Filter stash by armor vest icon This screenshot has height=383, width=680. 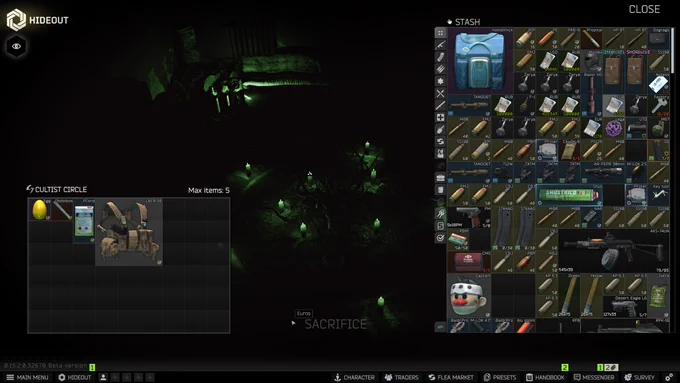click(x=440, y=154)
